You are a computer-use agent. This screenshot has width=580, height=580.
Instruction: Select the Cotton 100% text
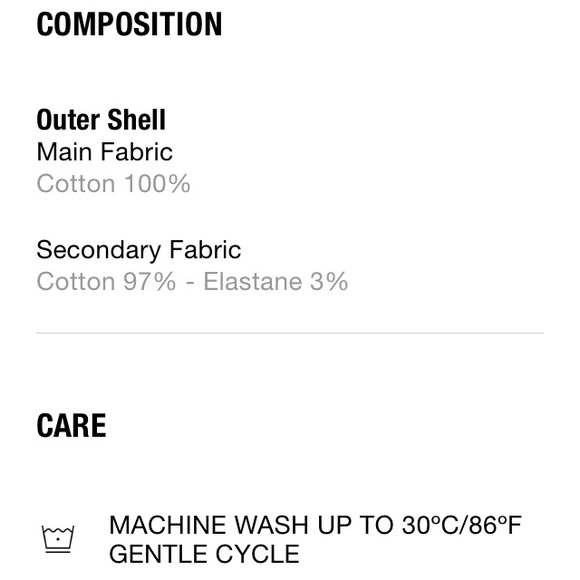tap(113, 183)
